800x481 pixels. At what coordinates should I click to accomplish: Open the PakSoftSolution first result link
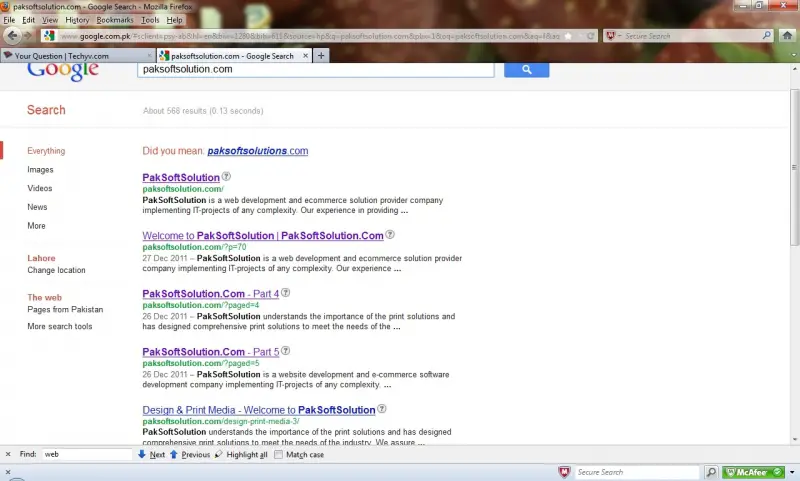click(181, 178)
